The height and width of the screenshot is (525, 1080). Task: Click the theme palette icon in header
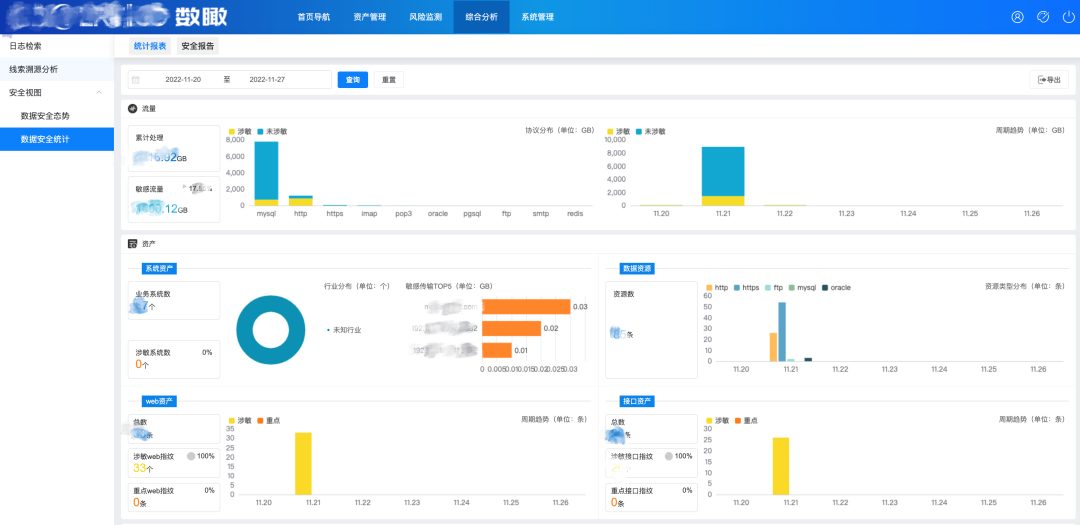[x=1043, y=17]
